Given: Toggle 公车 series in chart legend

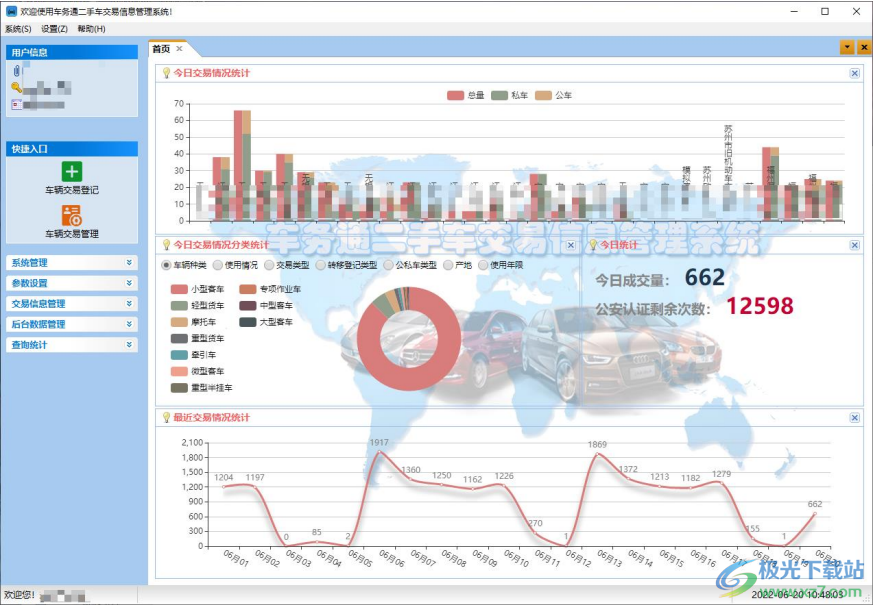Looking at the screenshot, I should (553, 95).
